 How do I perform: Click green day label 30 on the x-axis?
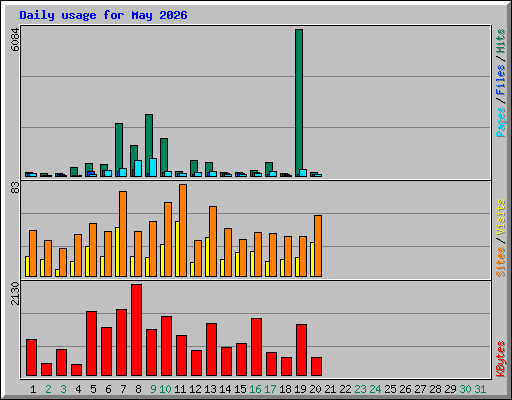pyautogui.click(x=465, y=389)
